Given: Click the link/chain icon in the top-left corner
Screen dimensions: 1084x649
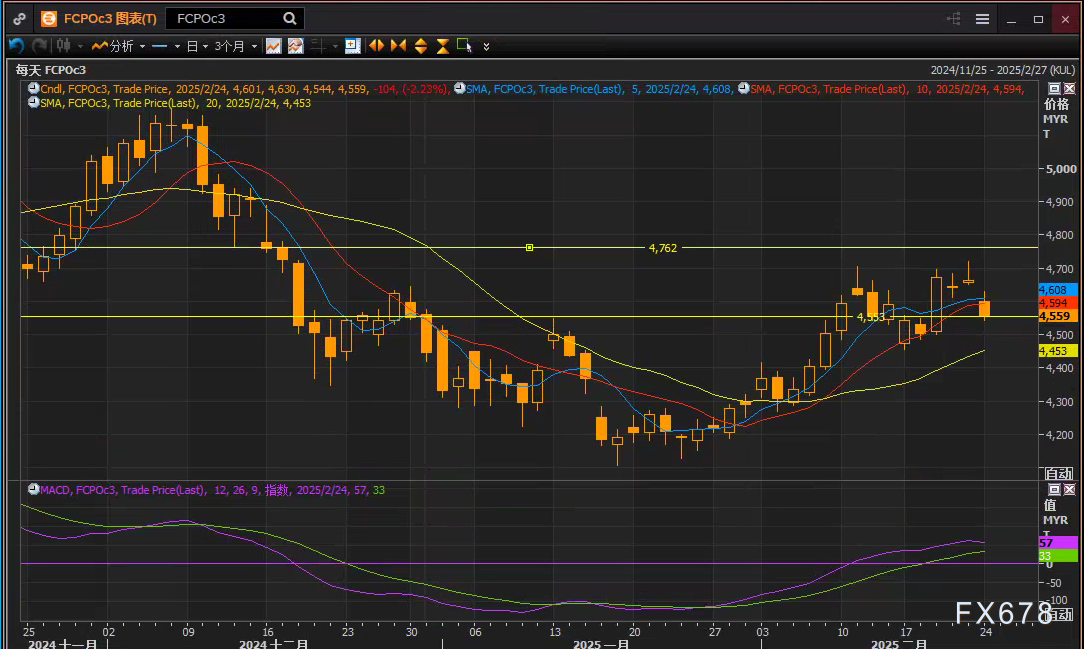Looking at the screenshot, I should click(x=18, y=18).
